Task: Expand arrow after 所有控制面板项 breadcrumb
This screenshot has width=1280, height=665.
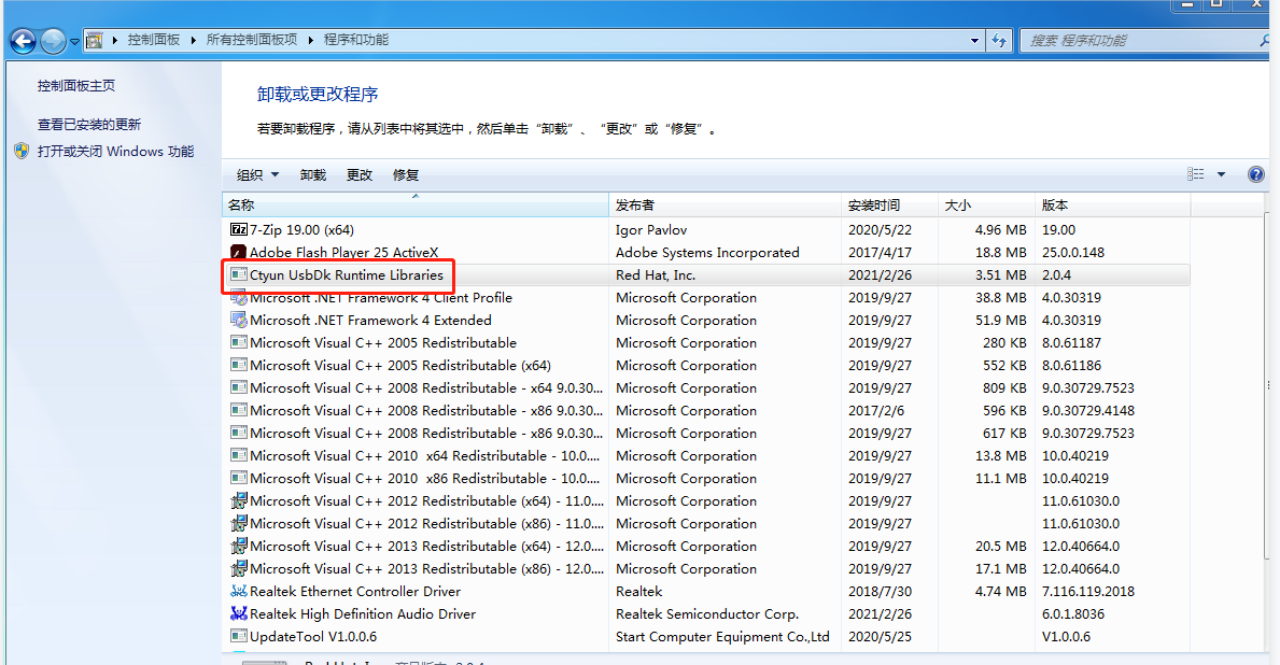Action: click(310, 40)
